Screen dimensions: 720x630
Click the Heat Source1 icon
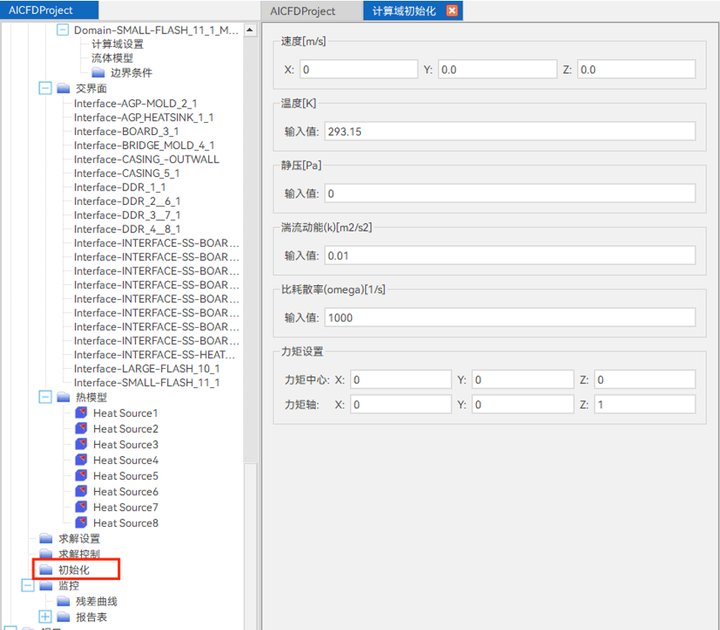tap(81, 412)
